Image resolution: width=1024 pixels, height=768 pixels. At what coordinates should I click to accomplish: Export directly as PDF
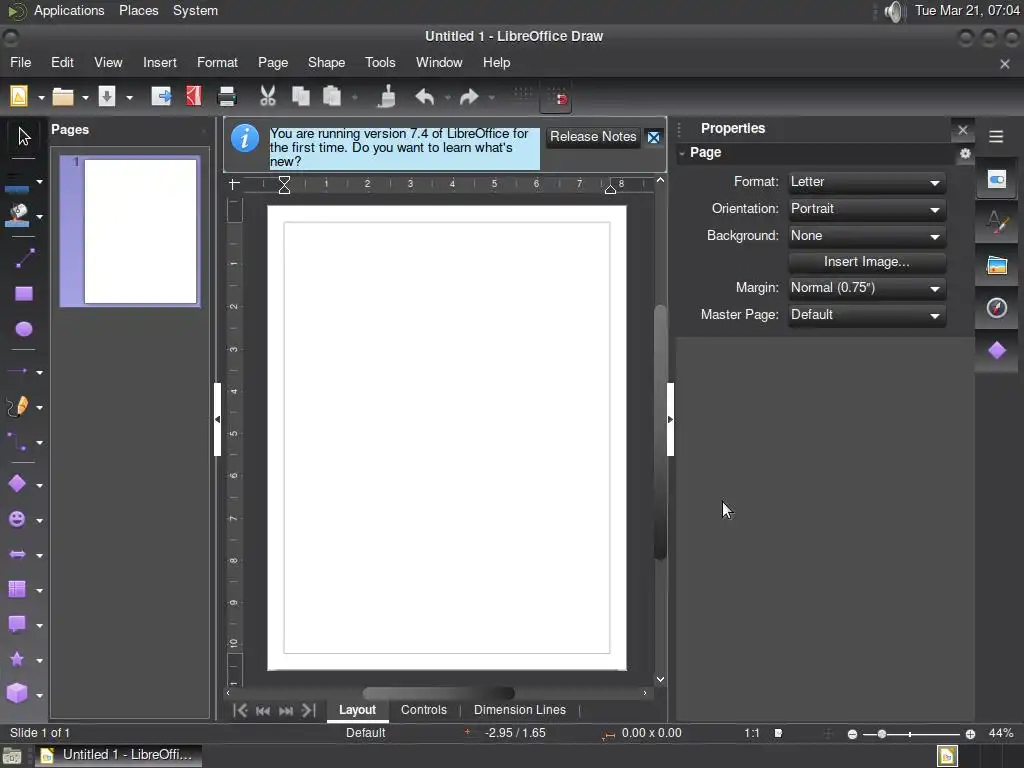point(194,97)
